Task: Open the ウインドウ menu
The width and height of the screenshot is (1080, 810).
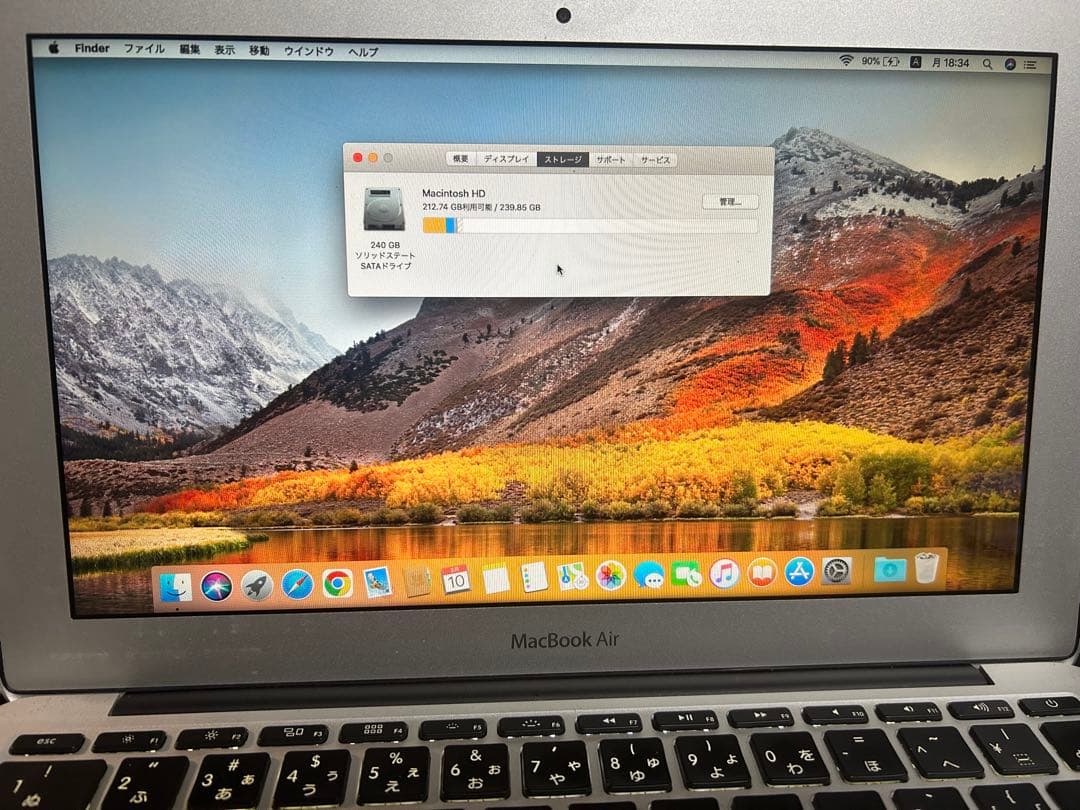Action: pyautogui.click(x=309, y=51)
